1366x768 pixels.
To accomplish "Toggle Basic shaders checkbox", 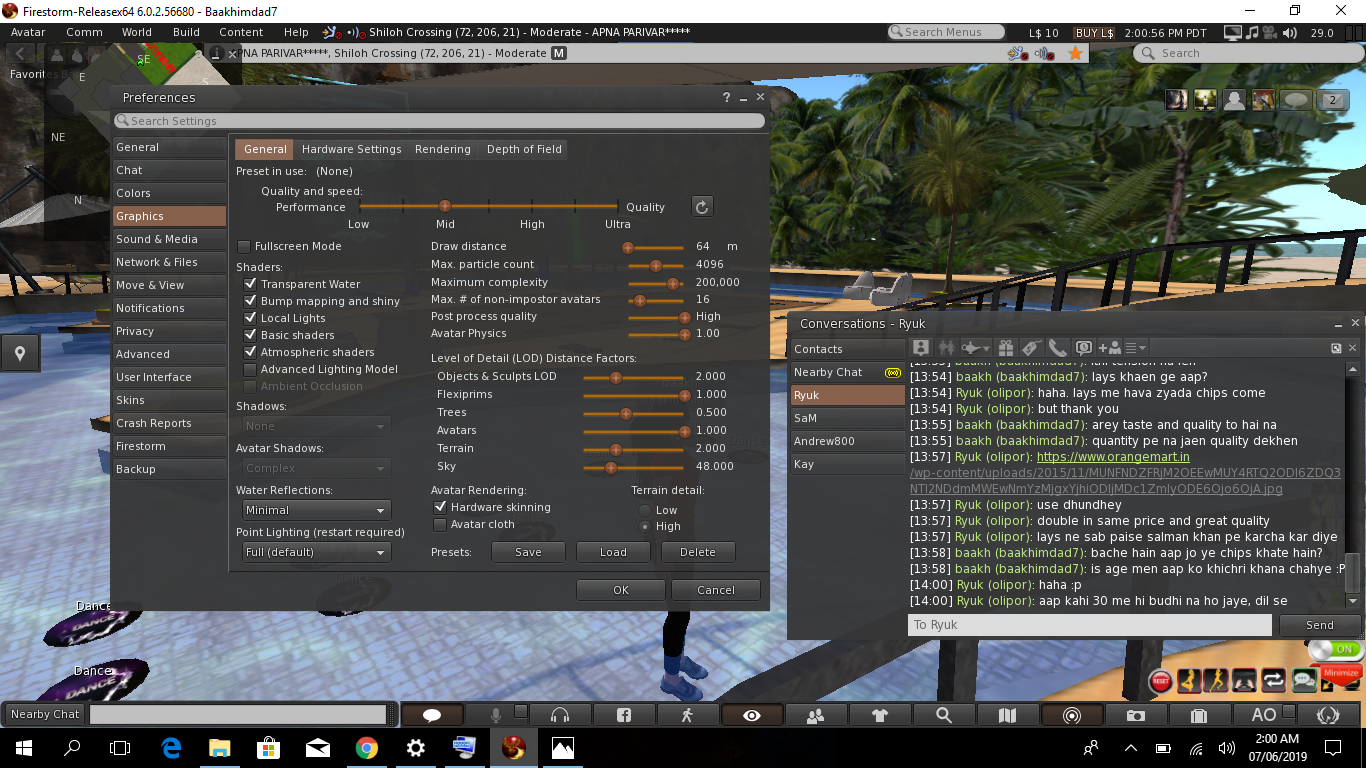I will (251, 335).
